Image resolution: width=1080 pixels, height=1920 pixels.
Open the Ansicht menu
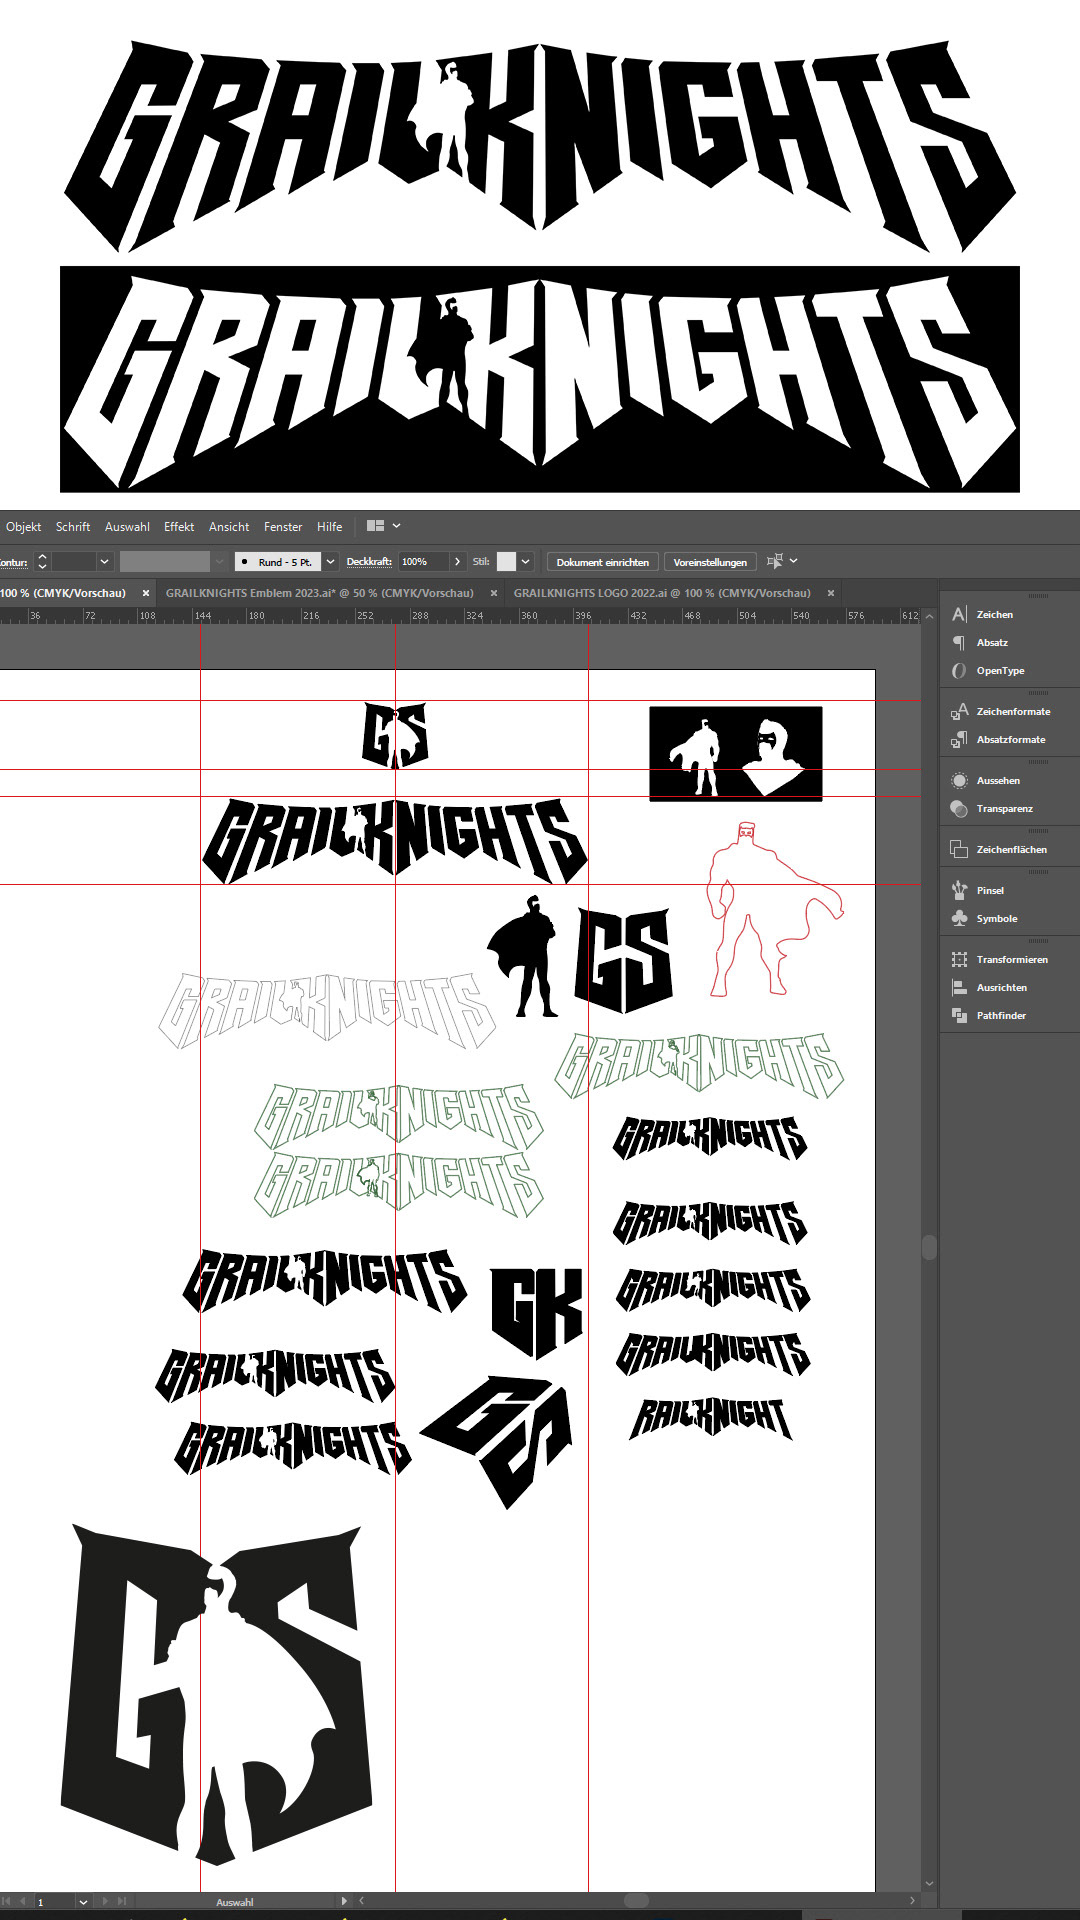coord(229,527)
